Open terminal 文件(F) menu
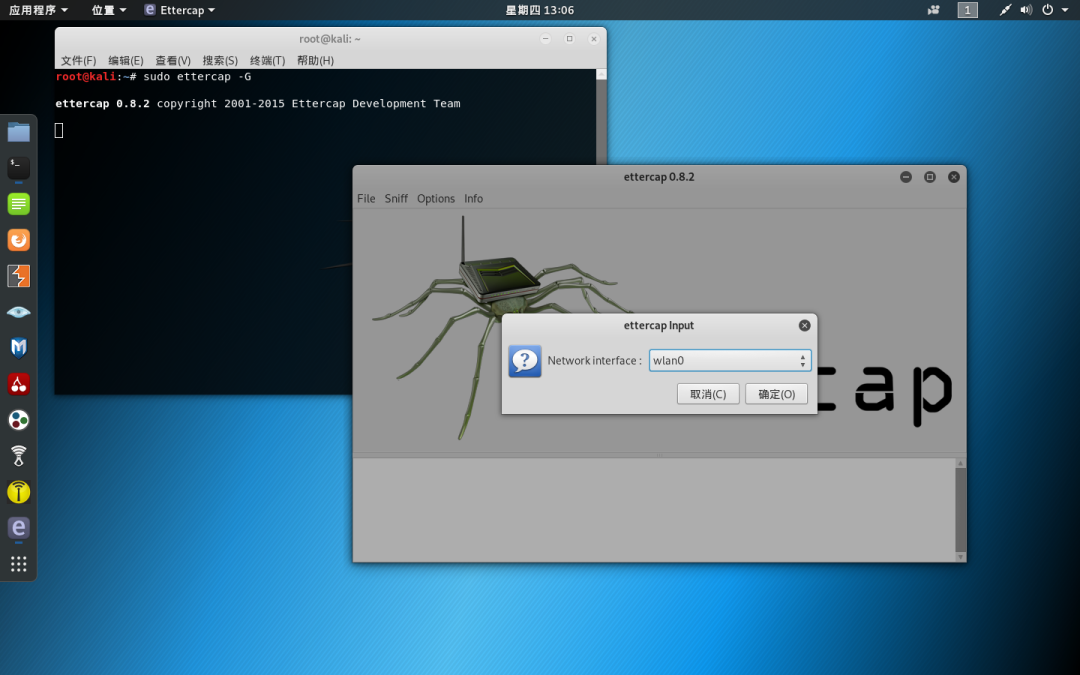This screenshot has width=1080, height=675. click(x=79, y=61)
